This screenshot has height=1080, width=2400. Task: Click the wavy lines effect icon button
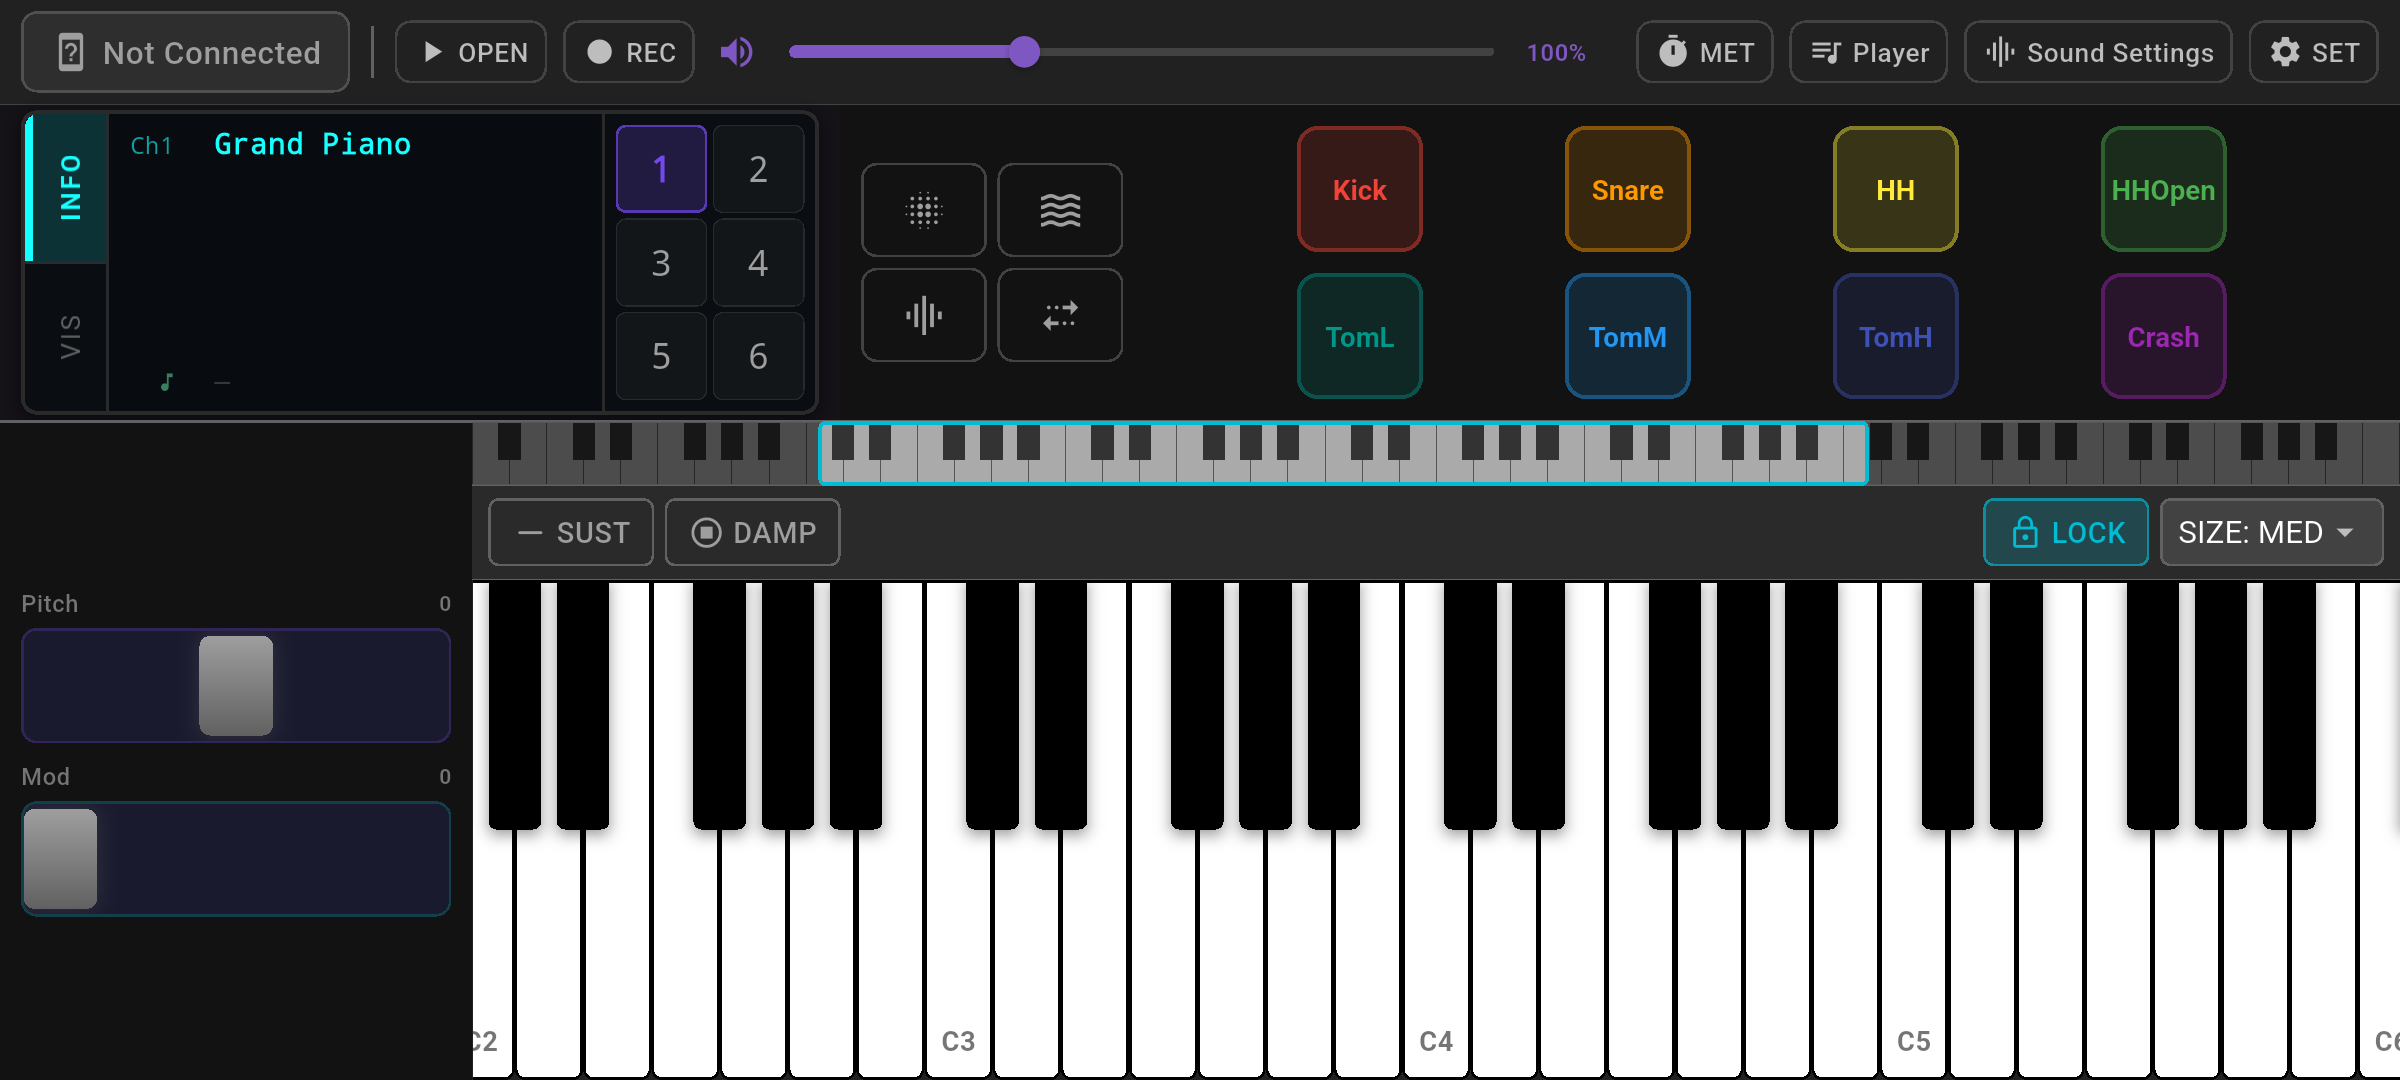click(1060, 210)
